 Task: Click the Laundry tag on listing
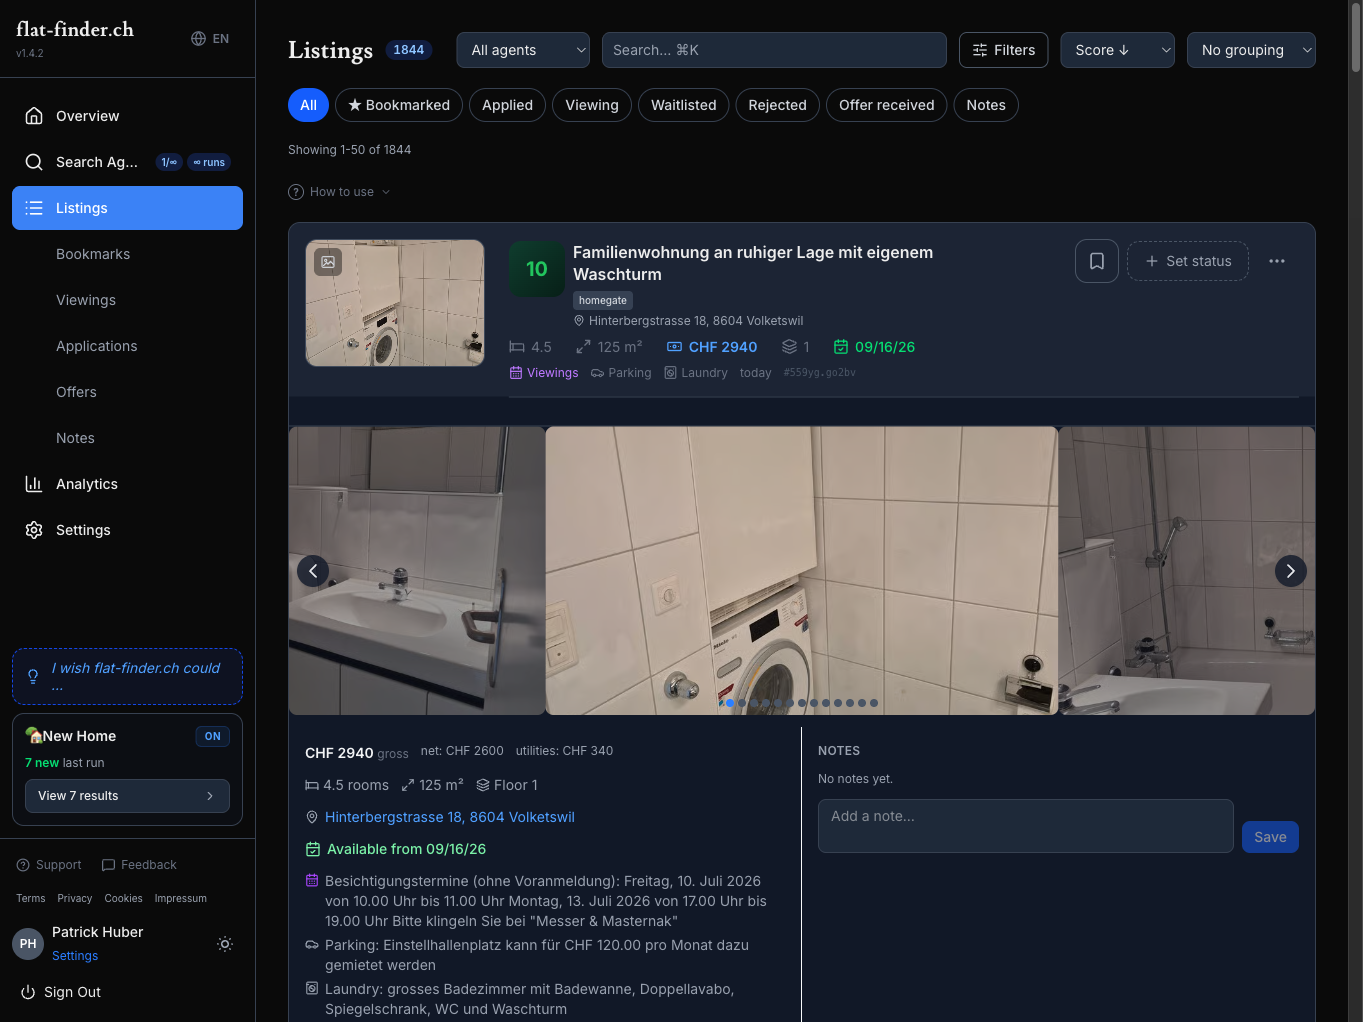(x=696, y=373)
